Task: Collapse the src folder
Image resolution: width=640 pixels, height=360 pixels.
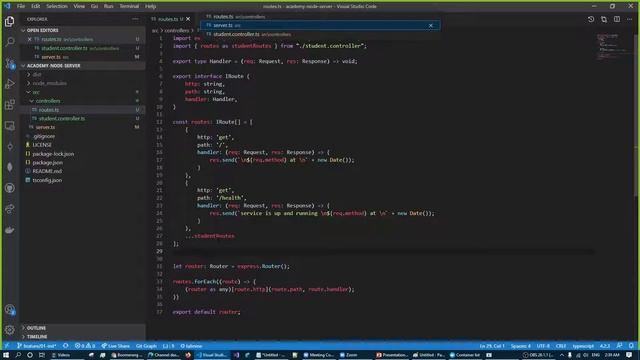Action: pyautogui.click(x=36, y=92)
